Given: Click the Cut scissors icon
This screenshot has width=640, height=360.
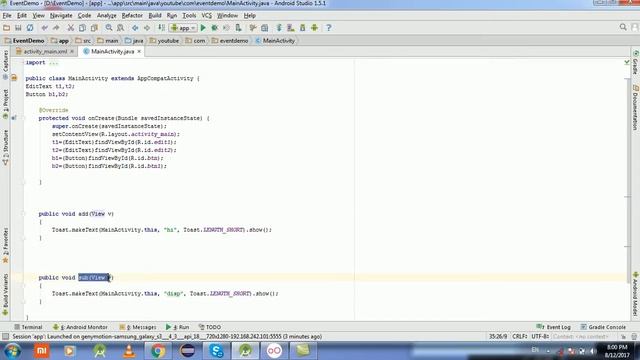Looking at the screenshot, I should click(x=71, y=28).
